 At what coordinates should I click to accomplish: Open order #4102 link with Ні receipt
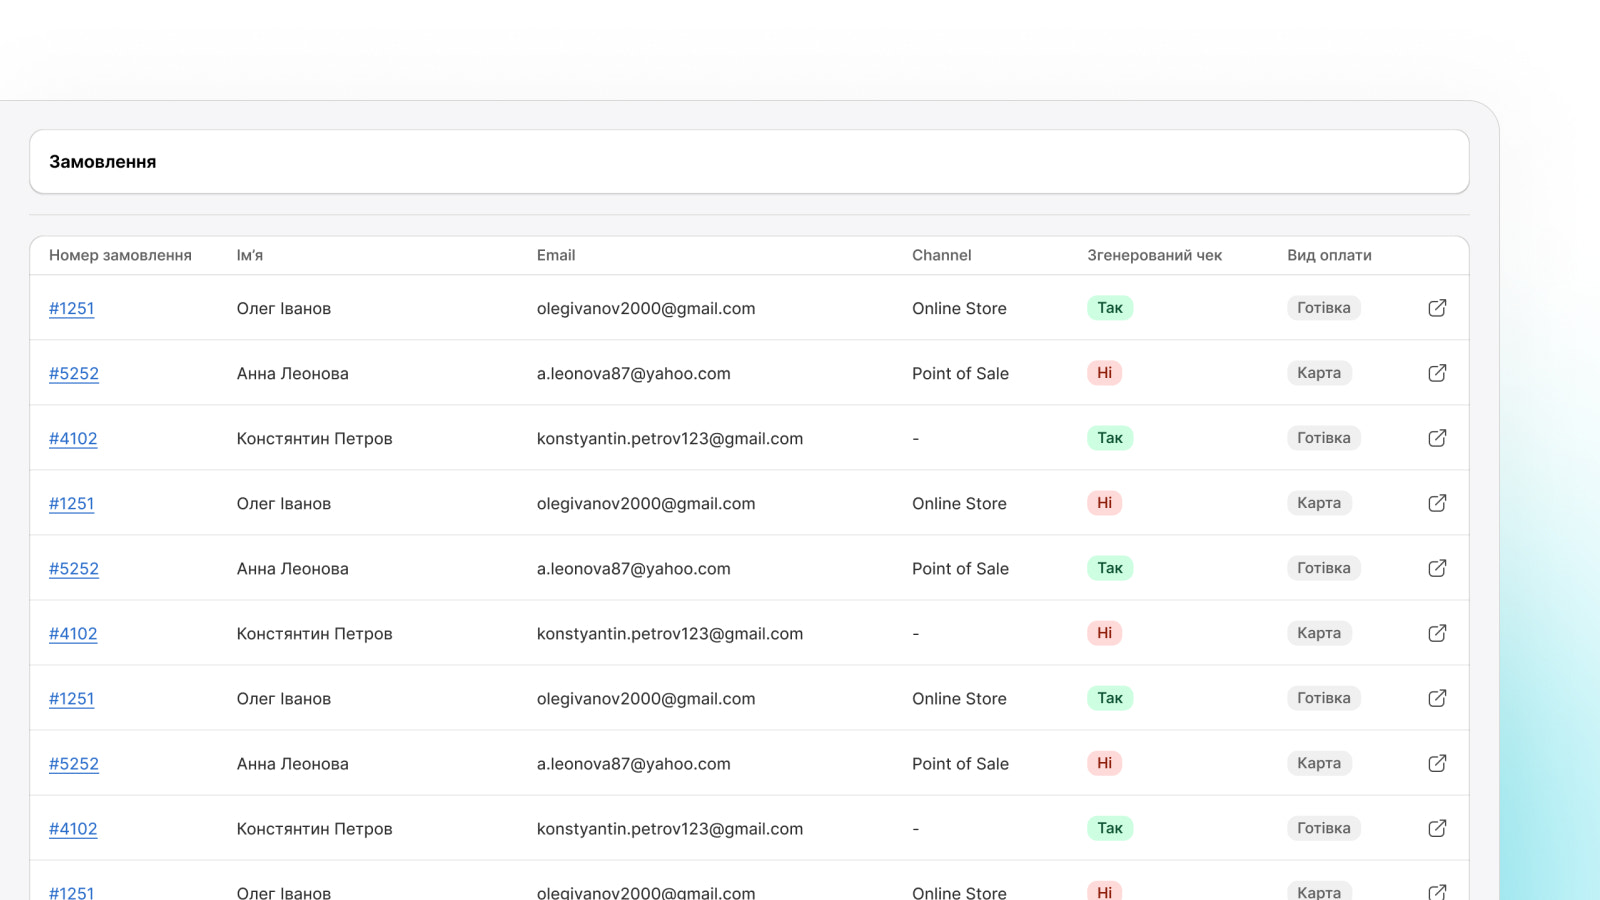click(x=73, y=633)
